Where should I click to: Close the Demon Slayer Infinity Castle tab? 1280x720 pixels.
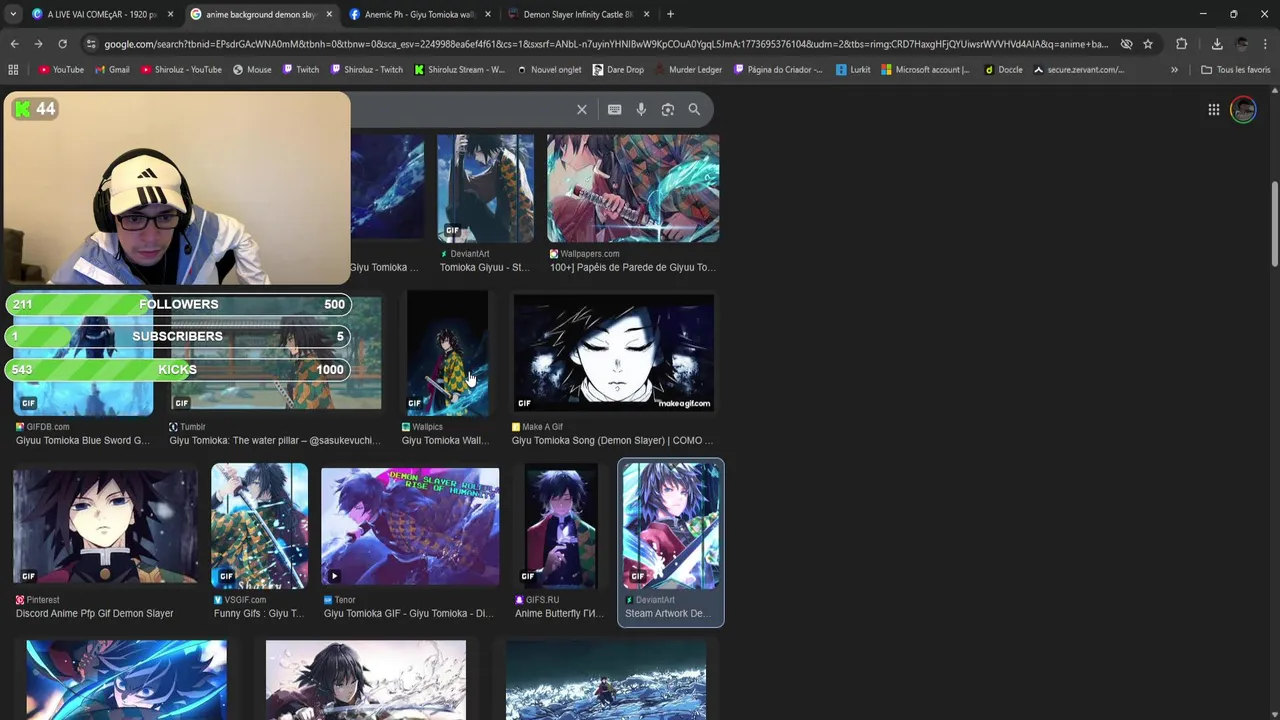coord(647,14)
